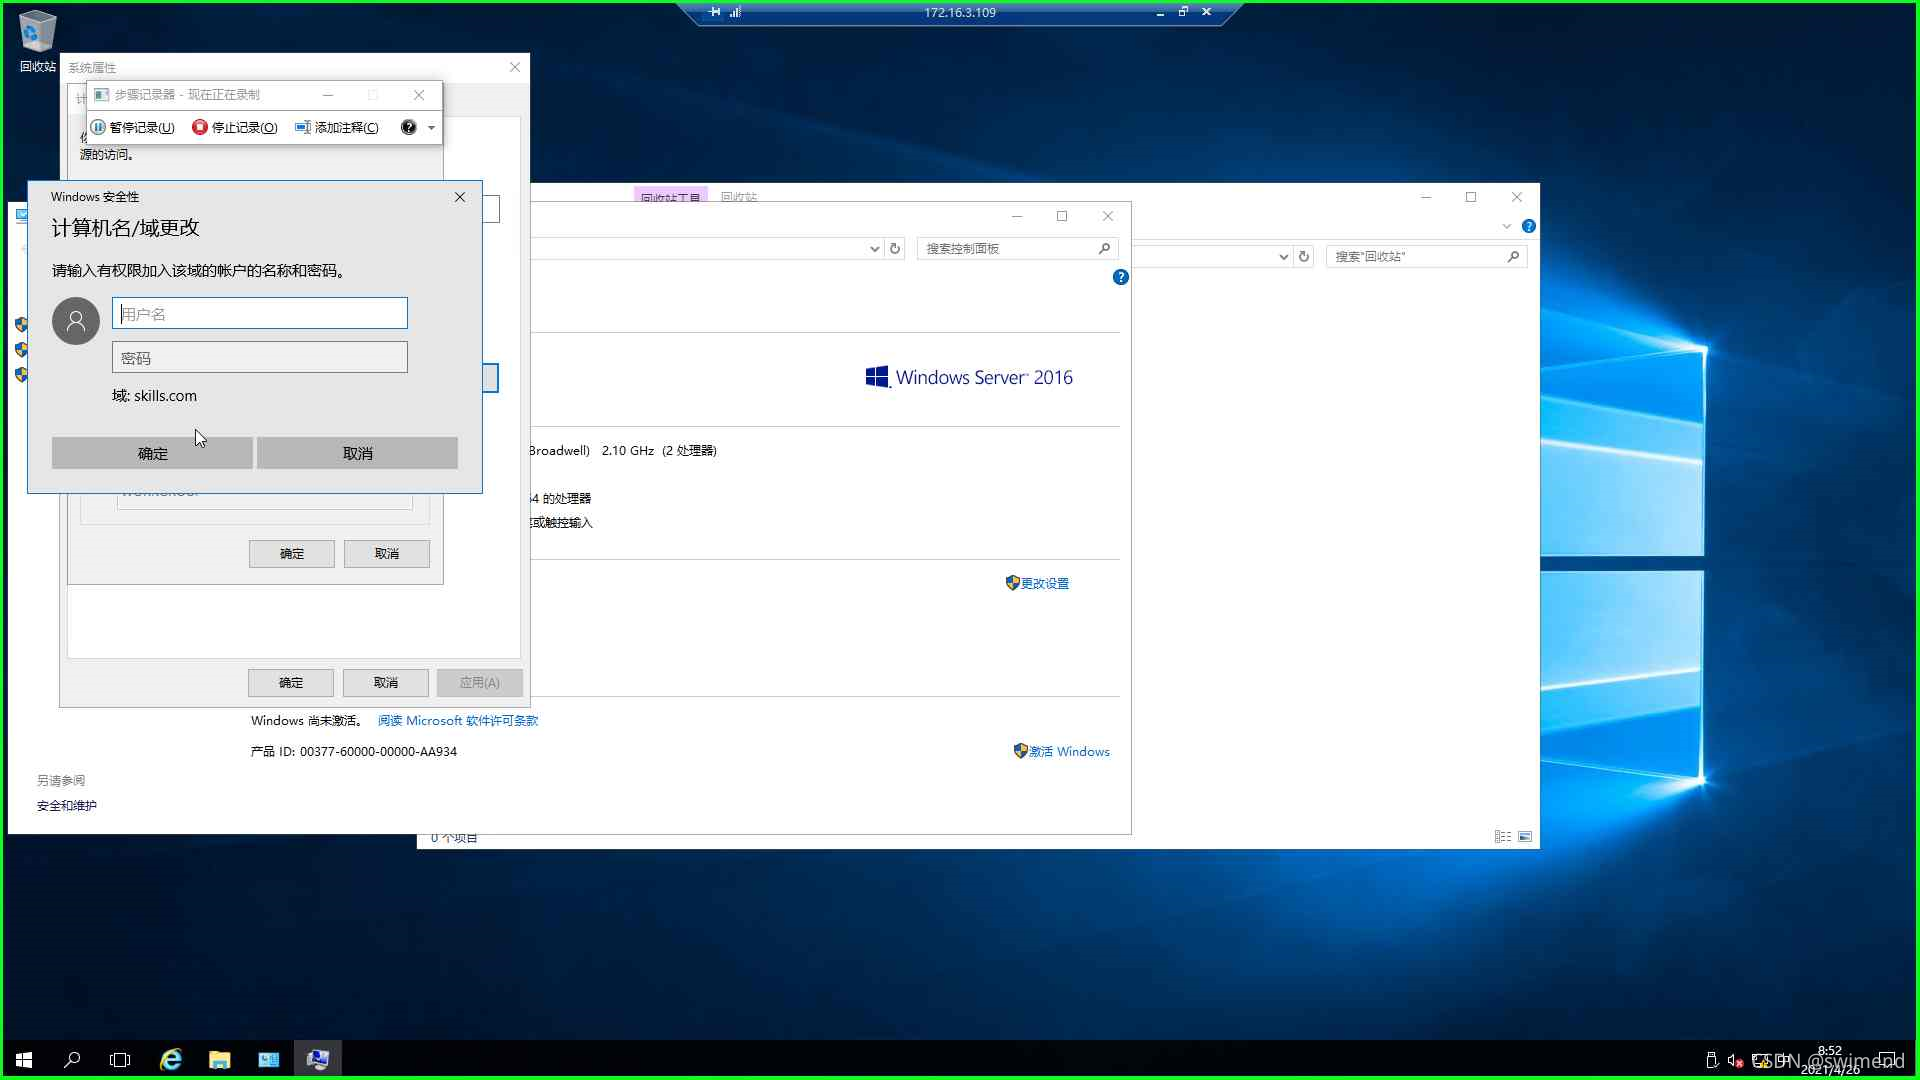
Task: Open File Explorer from the taskbar
Action: (x=220, y=1059)
